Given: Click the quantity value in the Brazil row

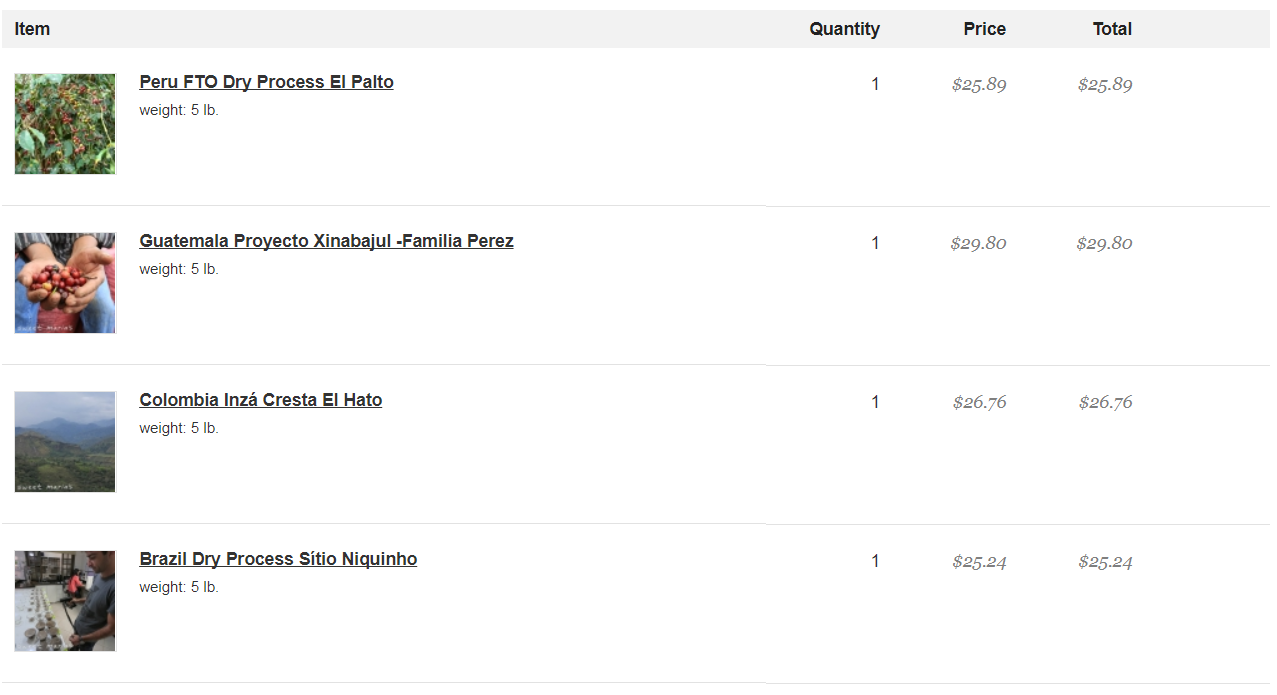Looking at the screenshot, I should tap(875, 561).
